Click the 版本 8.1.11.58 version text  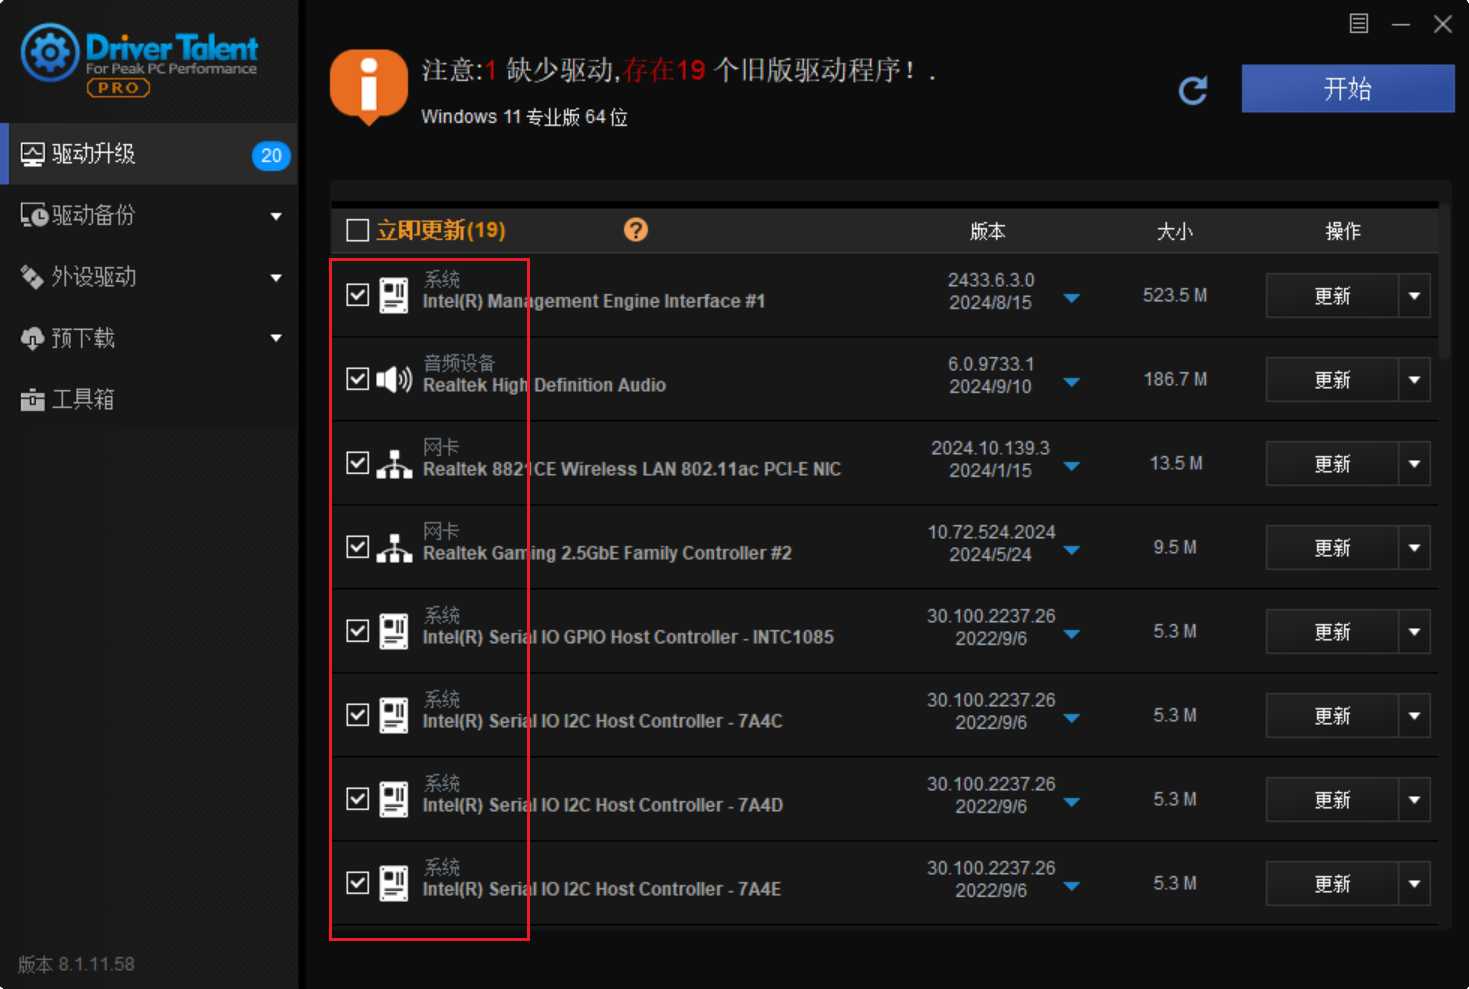76,964
